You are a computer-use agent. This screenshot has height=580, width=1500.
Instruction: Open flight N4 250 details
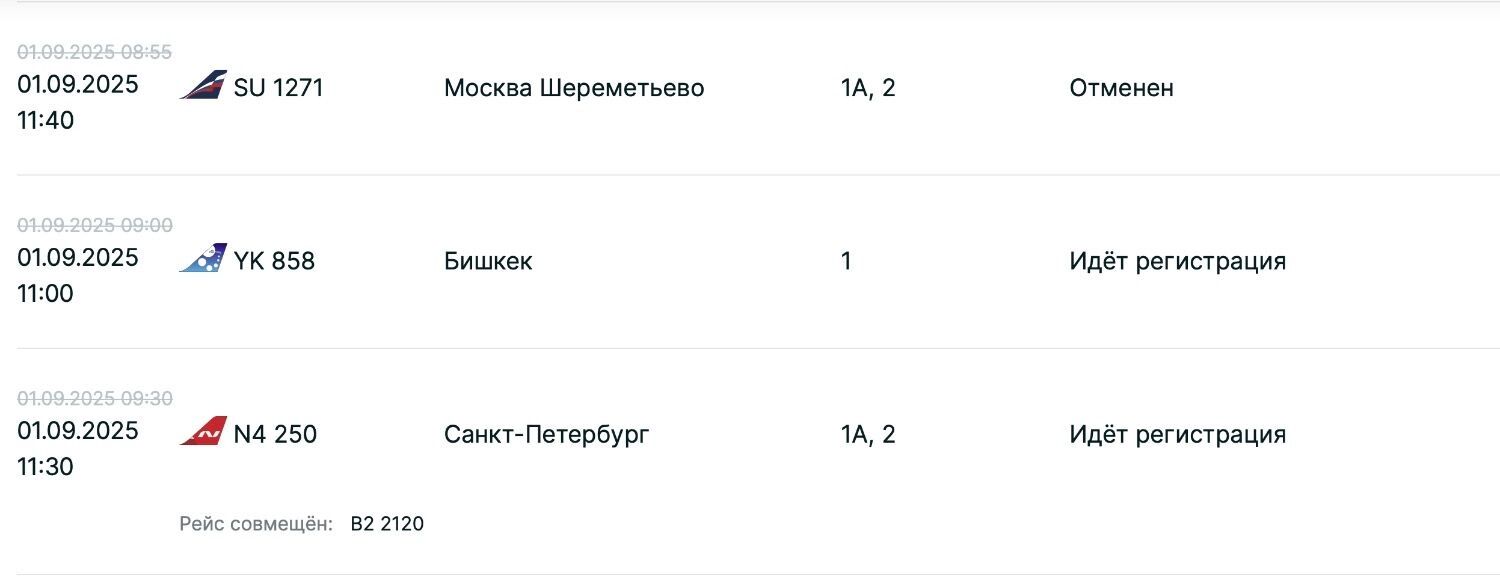275,434
